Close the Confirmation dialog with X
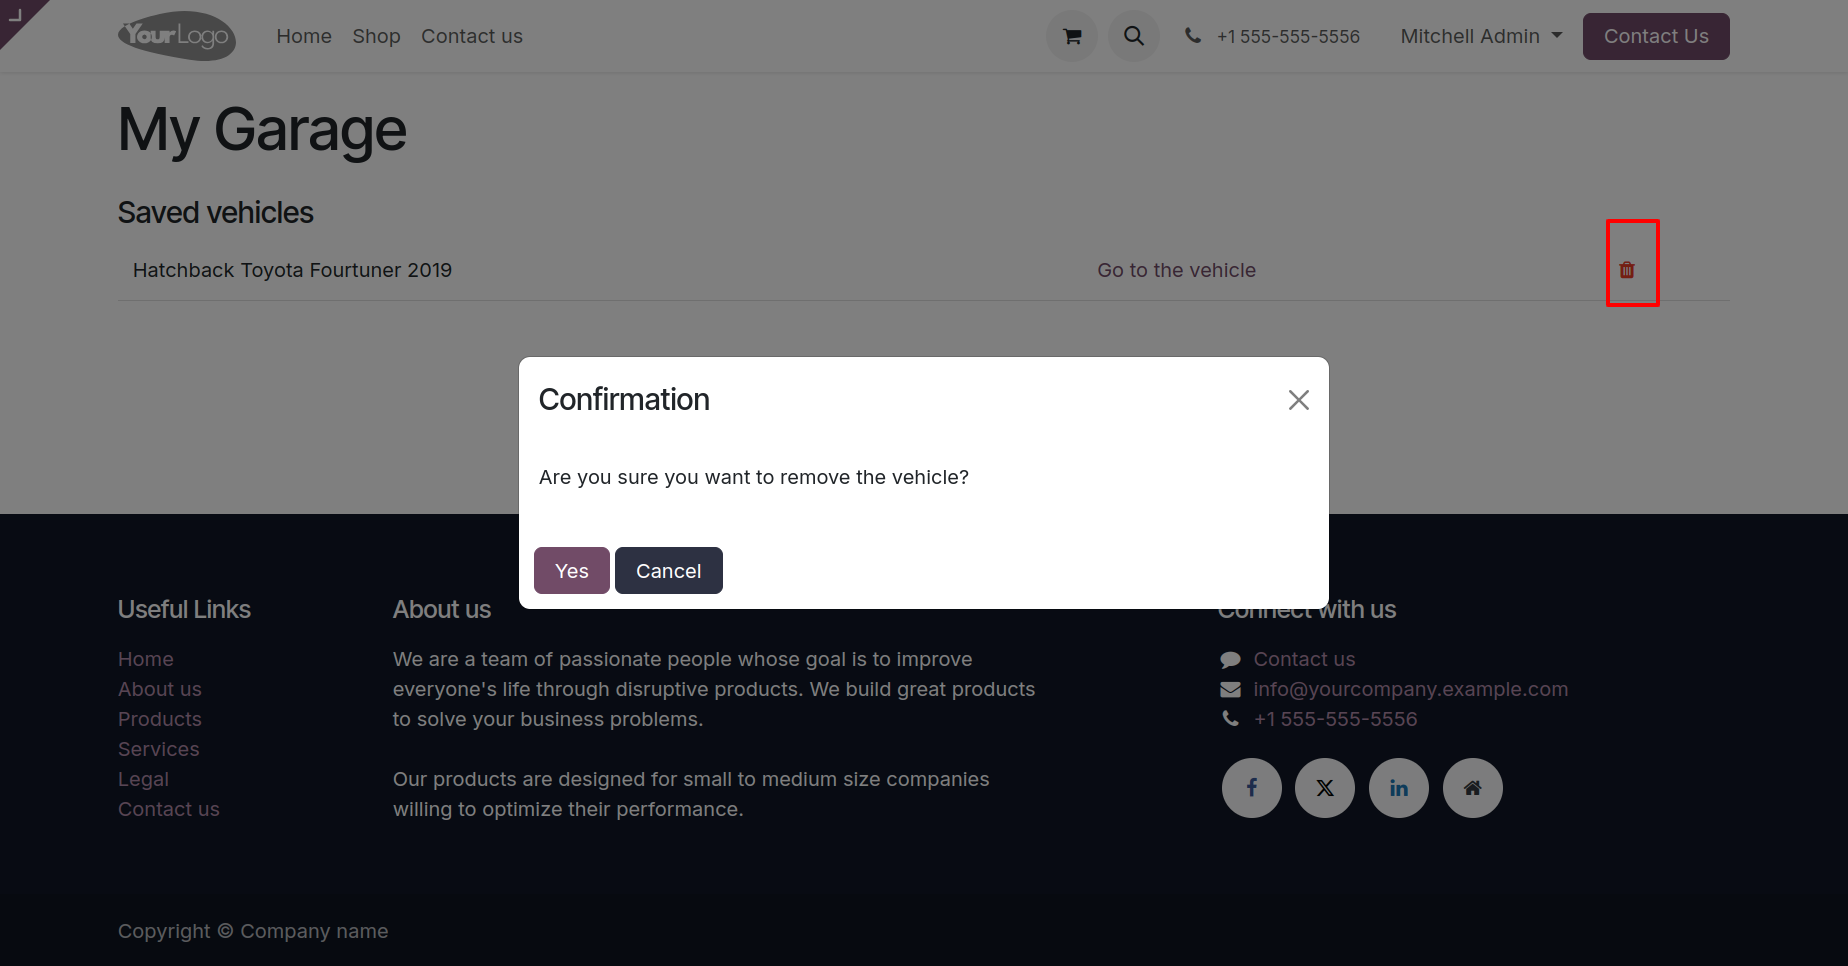Image resolution: width=1848 pixels, height=966 pixels. tap(1299, 400)
